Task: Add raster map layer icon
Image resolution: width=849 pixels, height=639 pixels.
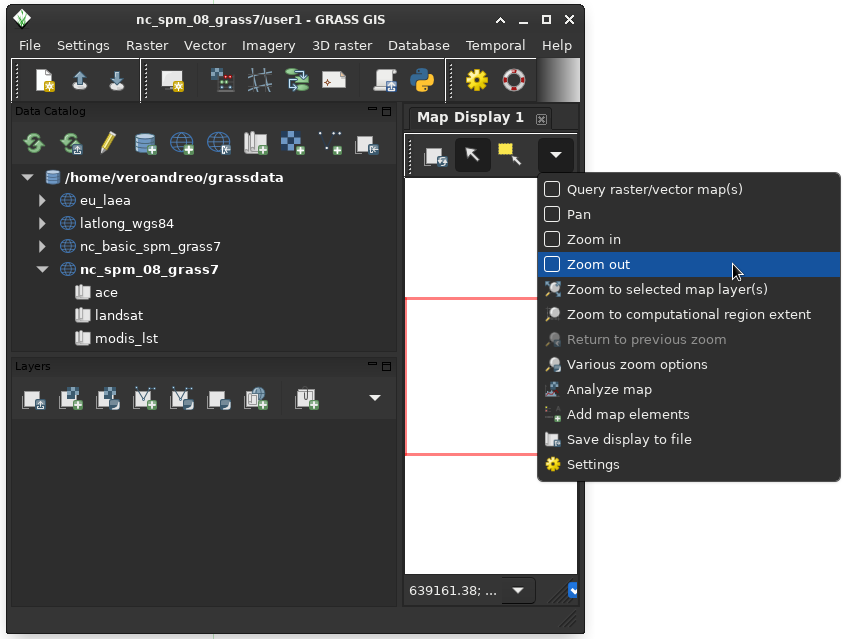Action: 71,399
